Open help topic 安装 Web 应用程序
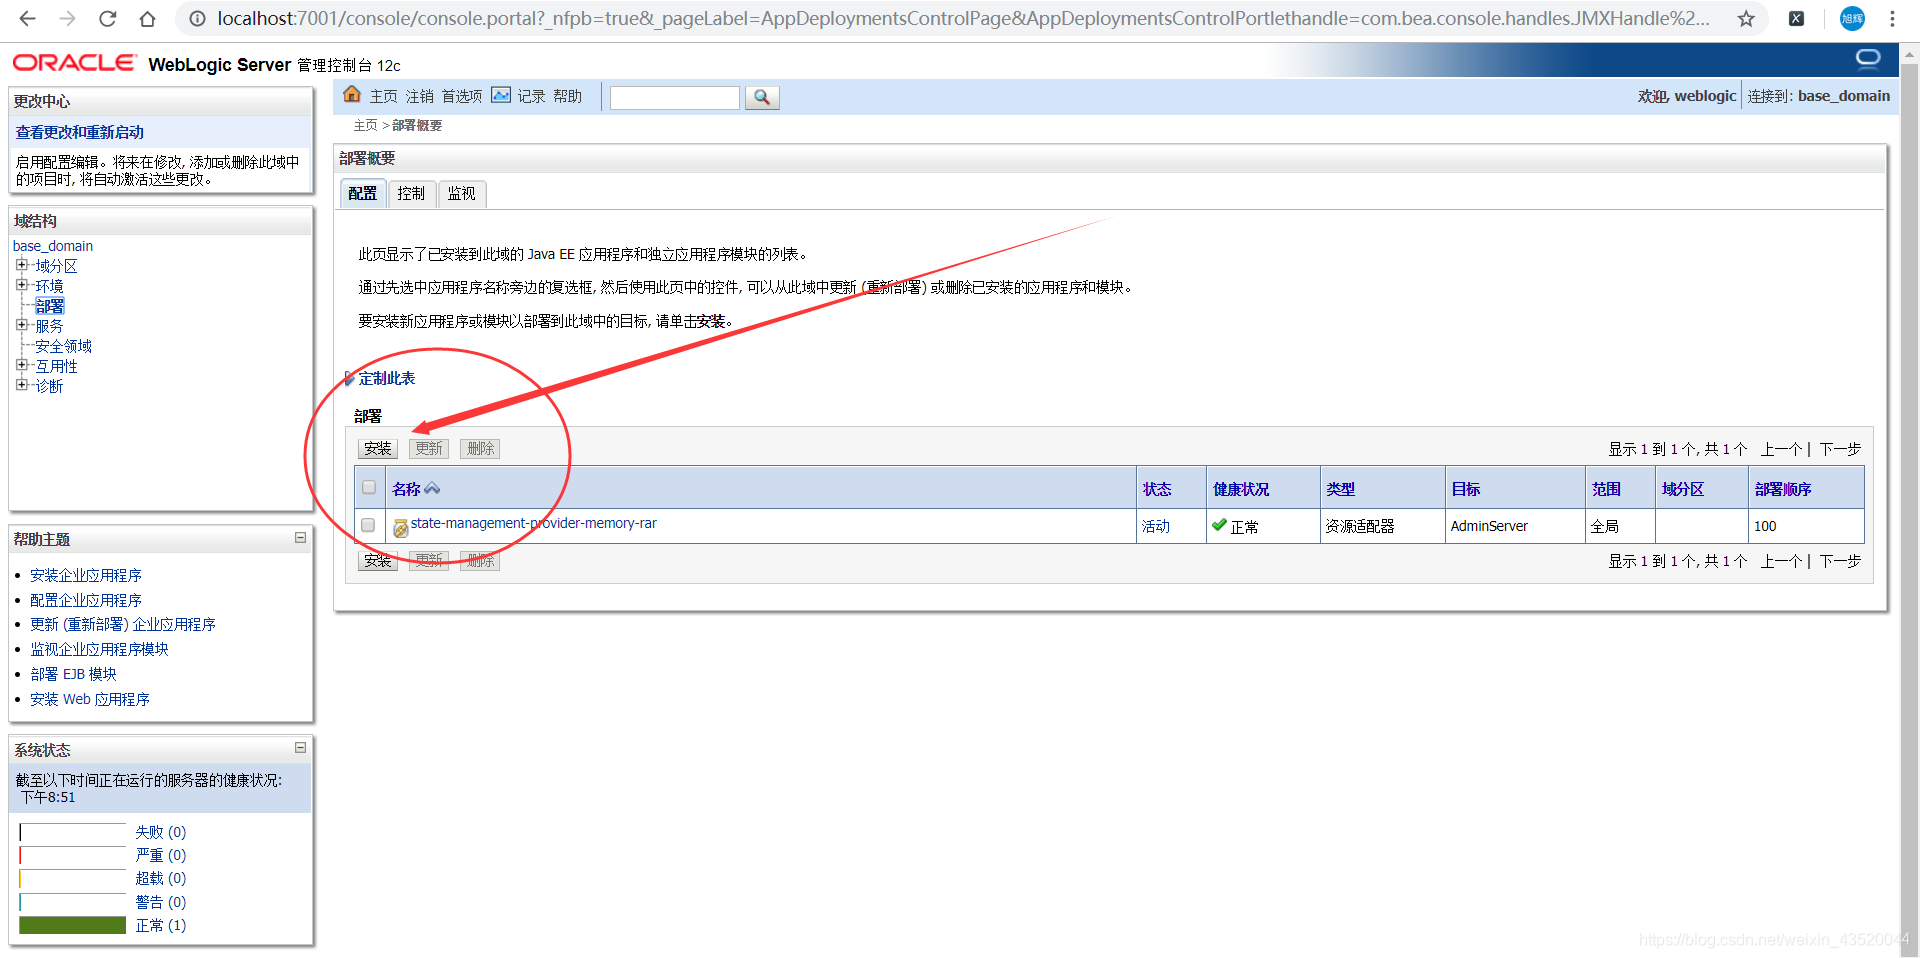This screenshot has height=958, width=1920. click(x=90, y=699)
